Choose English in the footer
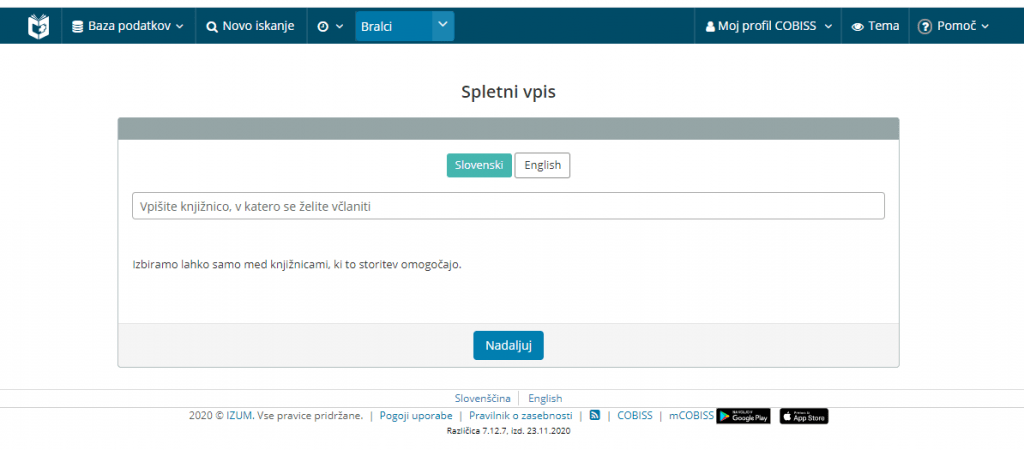This screenshot has height=450, width=1024. (x=545, y=398)
